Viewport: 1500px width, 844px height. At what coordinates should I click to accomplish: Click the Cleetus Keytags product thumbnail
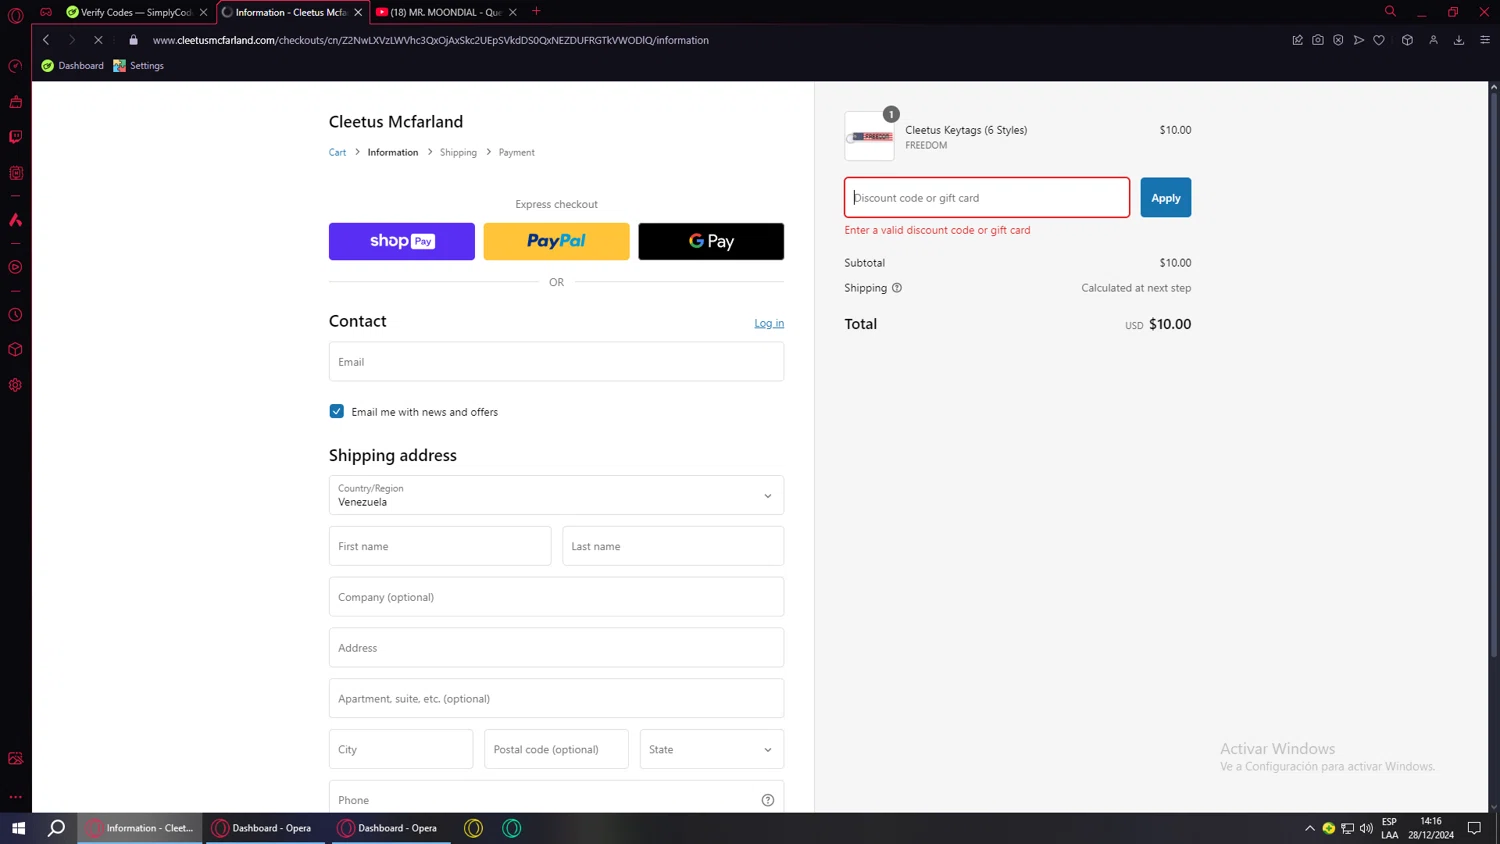870,136
